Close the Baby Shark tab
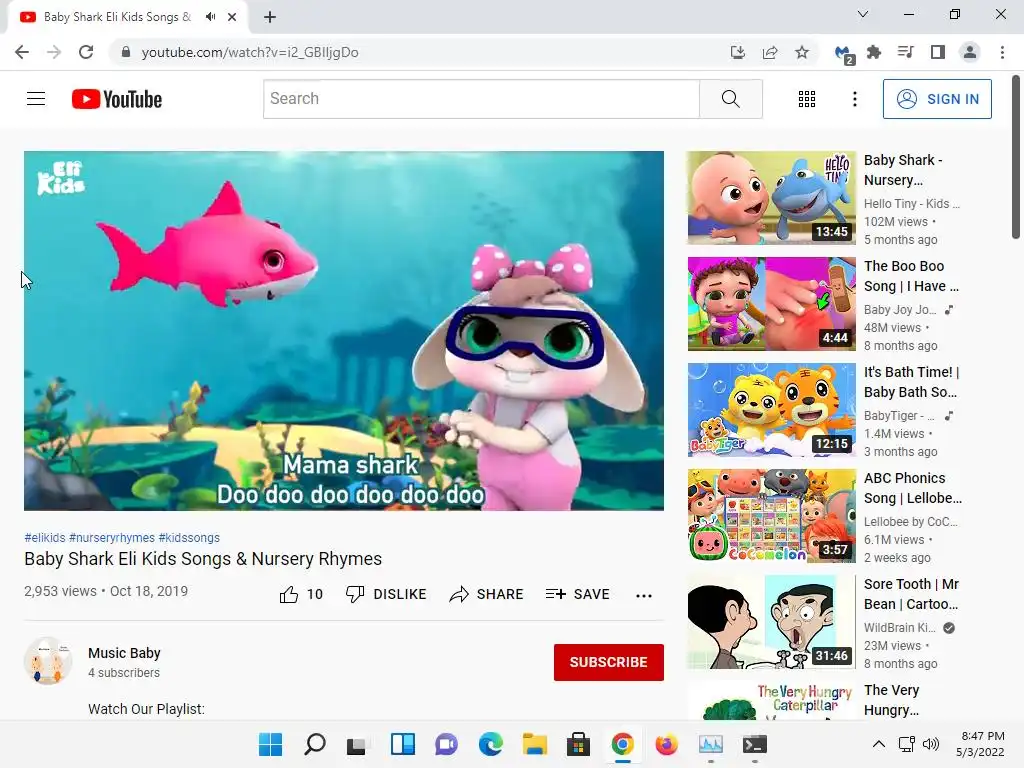Screen dimensions: 1024x768 (232, 17)
